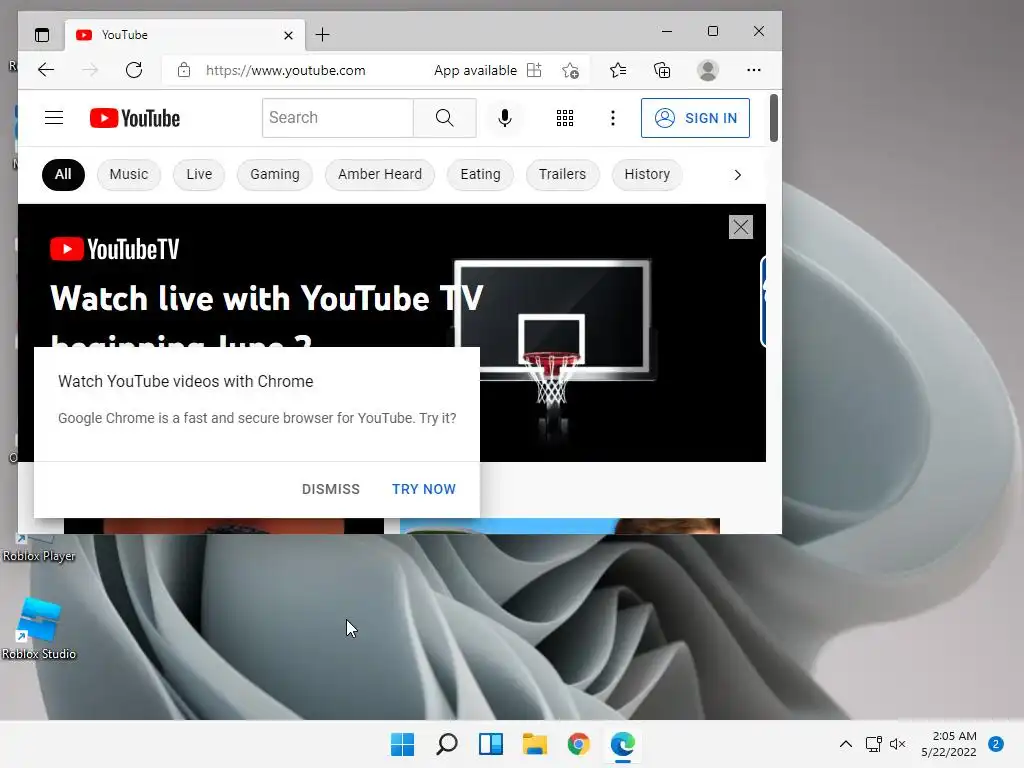The height and width of the screenshot is (768, 1024).
Task: Go back in Edge browser
Action: pos(46,70)
